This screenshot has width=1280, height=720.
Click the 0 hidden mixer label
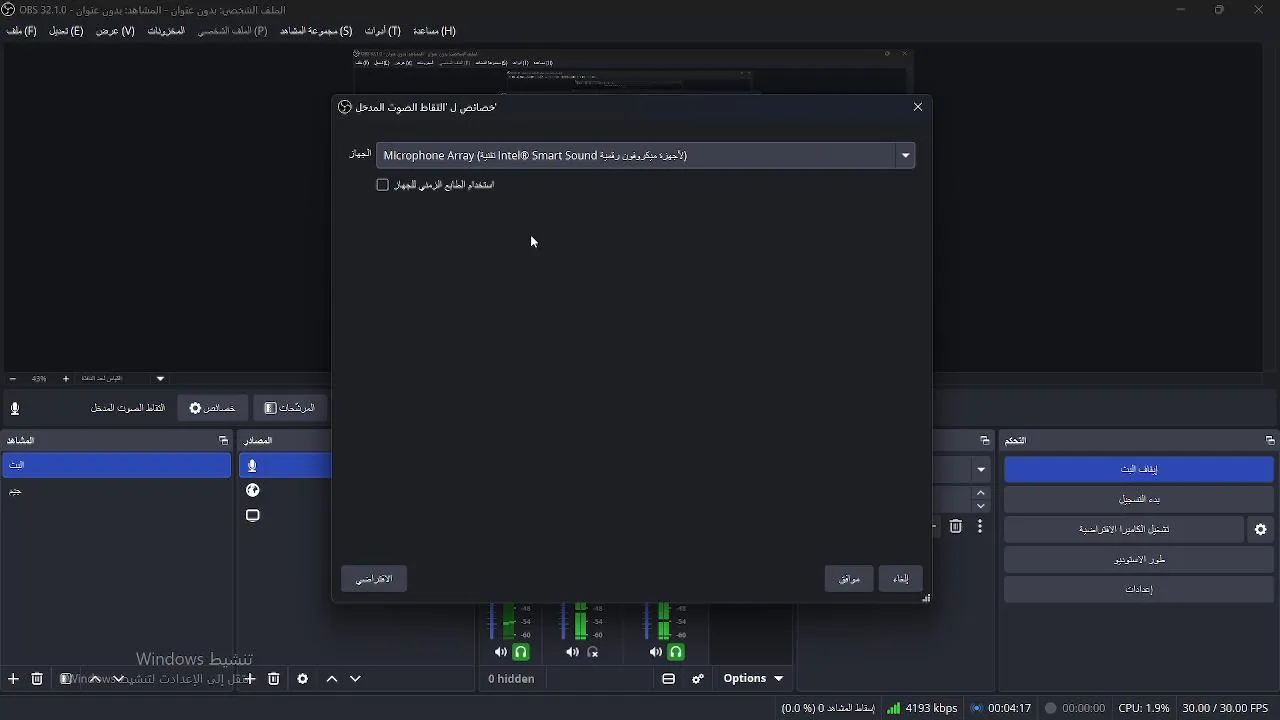(511, 679)
